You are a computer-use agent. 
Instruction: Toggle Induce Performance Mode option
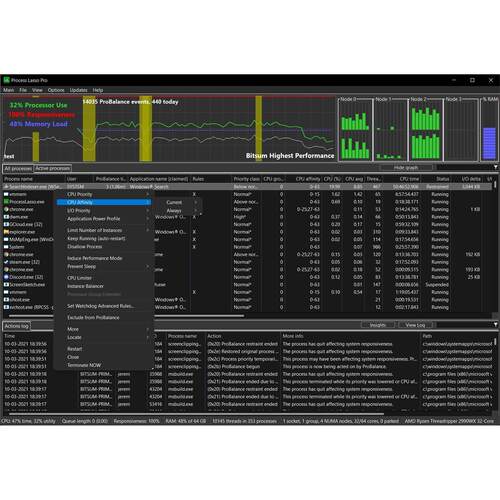(x=95, y=258)
